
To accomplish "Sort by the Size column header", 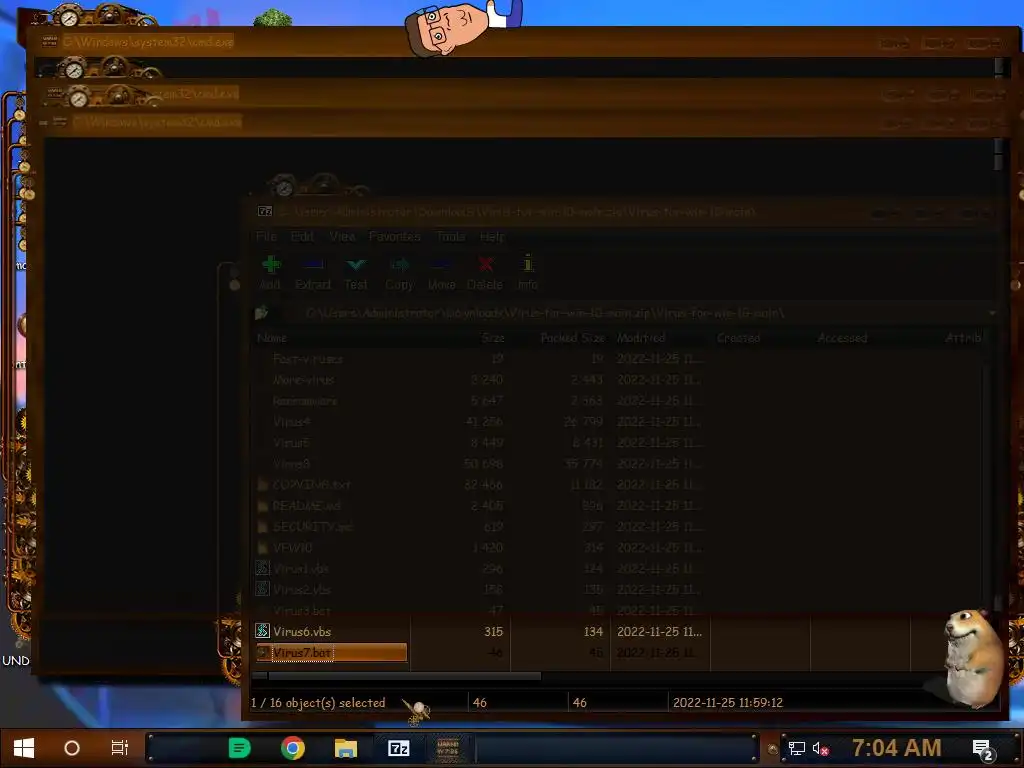I will coord(493,338).
